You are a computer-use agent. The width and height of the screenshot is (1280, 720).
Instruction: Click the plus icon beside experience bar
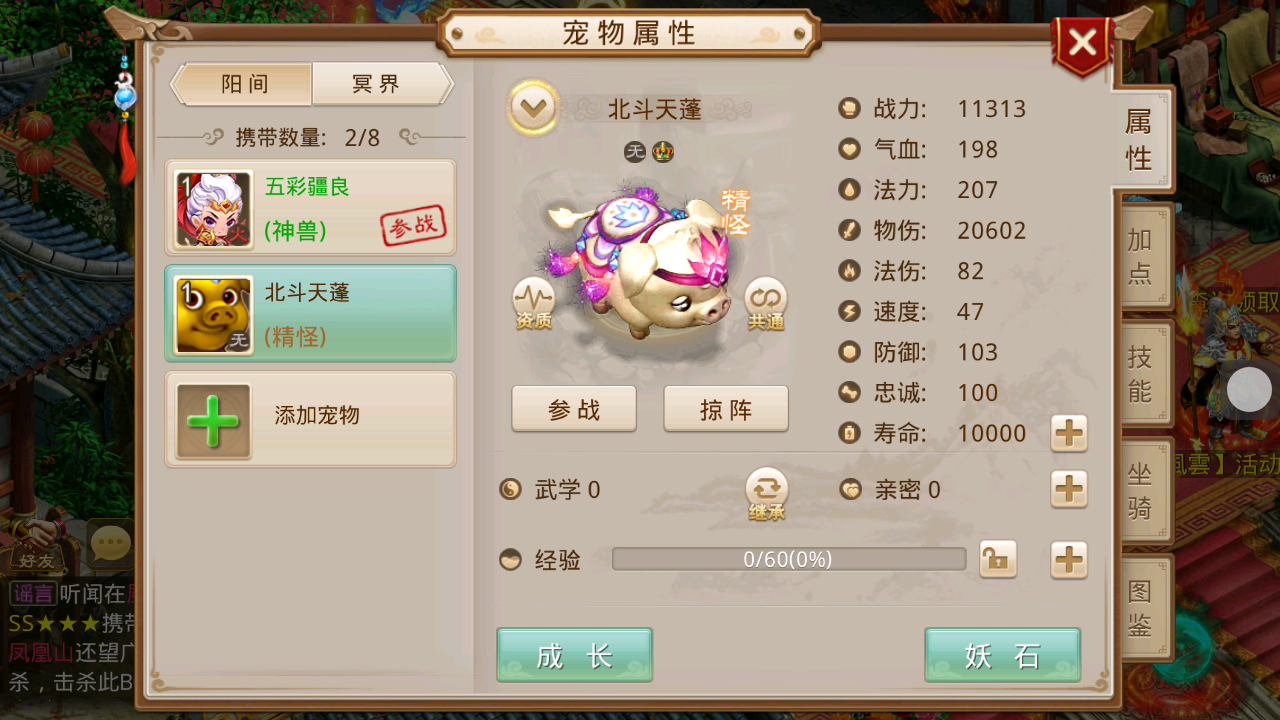(1069, 560)
